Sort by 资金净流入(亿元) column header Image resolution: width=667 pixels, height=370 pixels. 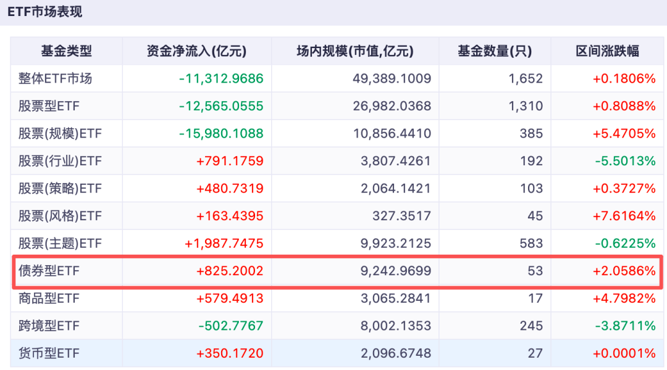tap(197, 51)
